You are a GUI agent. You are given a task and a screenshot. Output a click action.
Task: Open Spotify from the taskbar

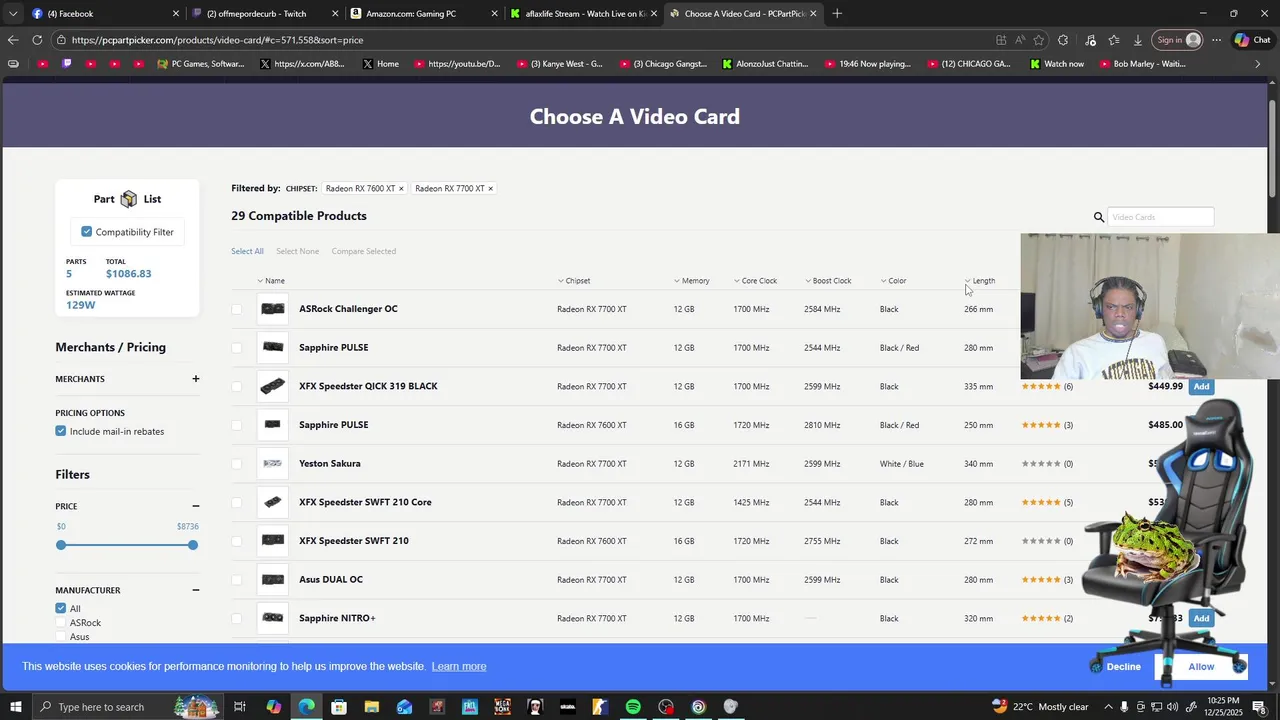pos(633,707)
